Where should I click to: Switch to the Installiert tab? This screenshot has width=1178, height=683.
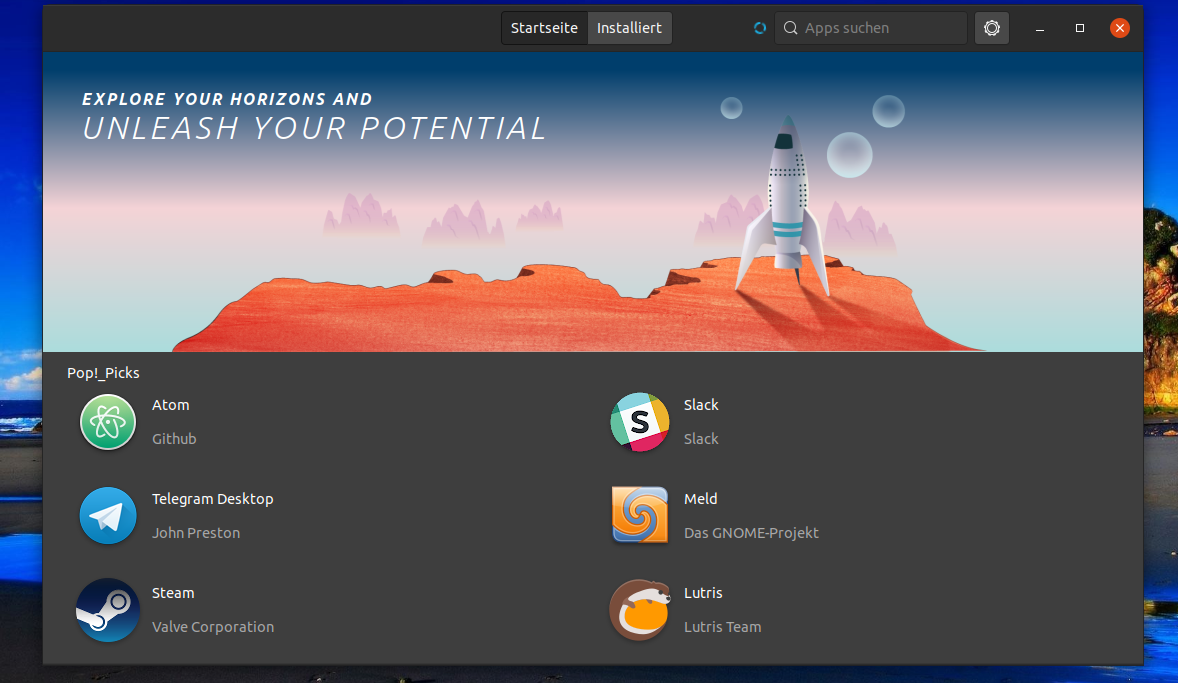(630, 29)
